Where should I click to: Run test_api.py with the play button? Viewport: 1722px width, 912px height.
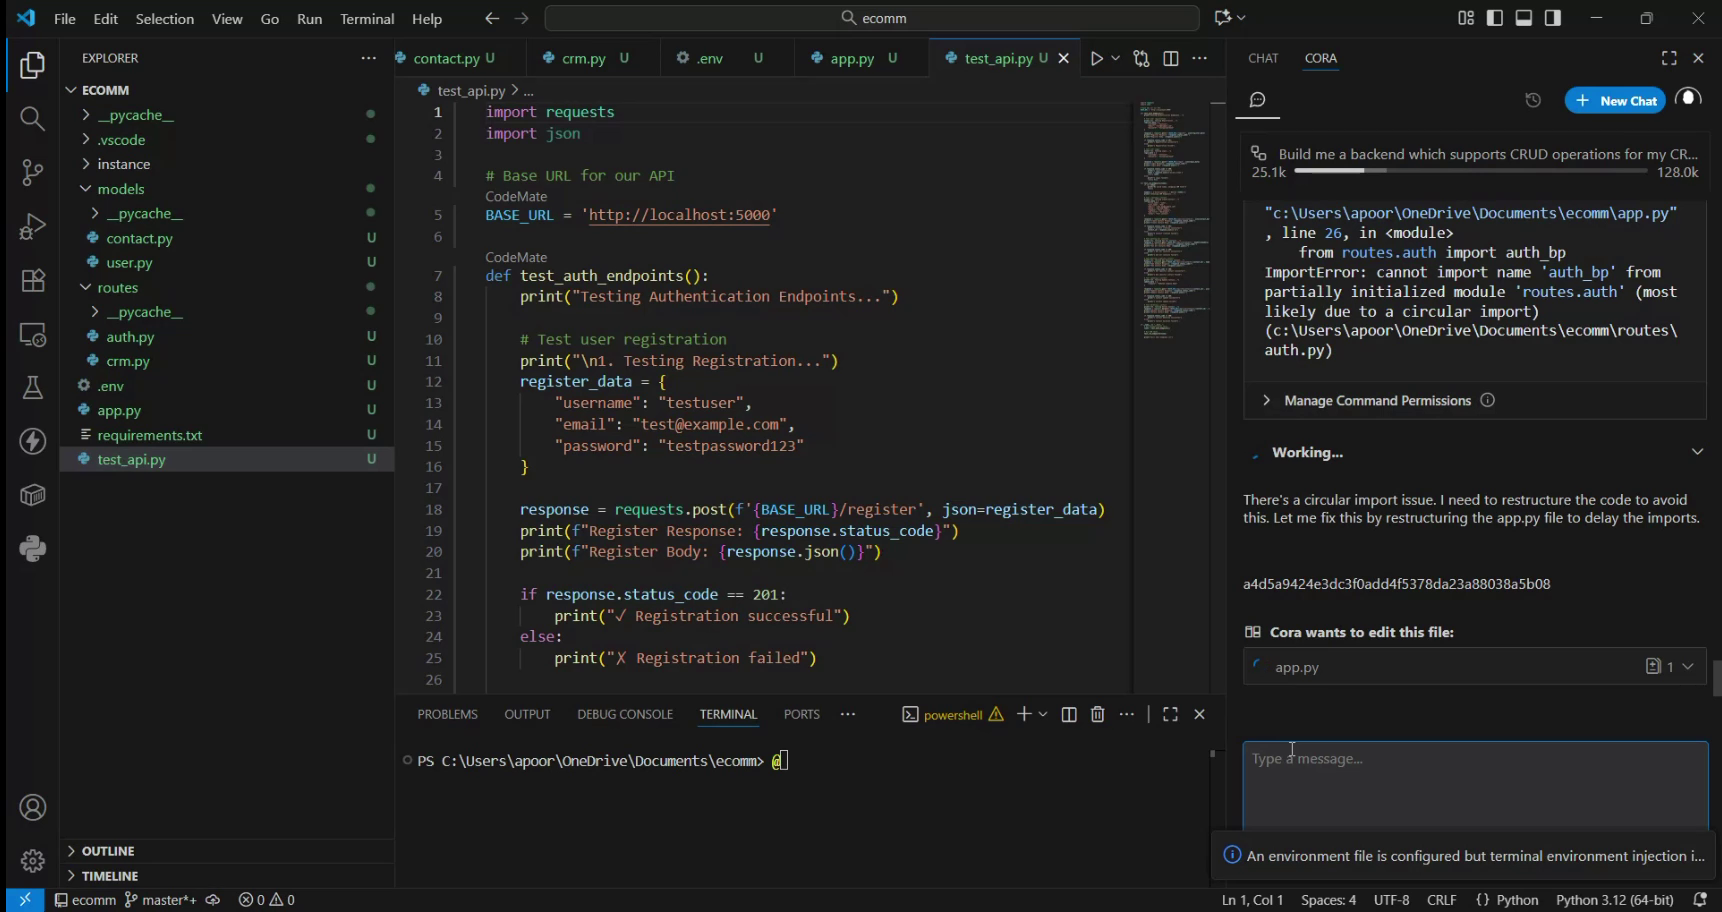click(x=1098, y=58)
